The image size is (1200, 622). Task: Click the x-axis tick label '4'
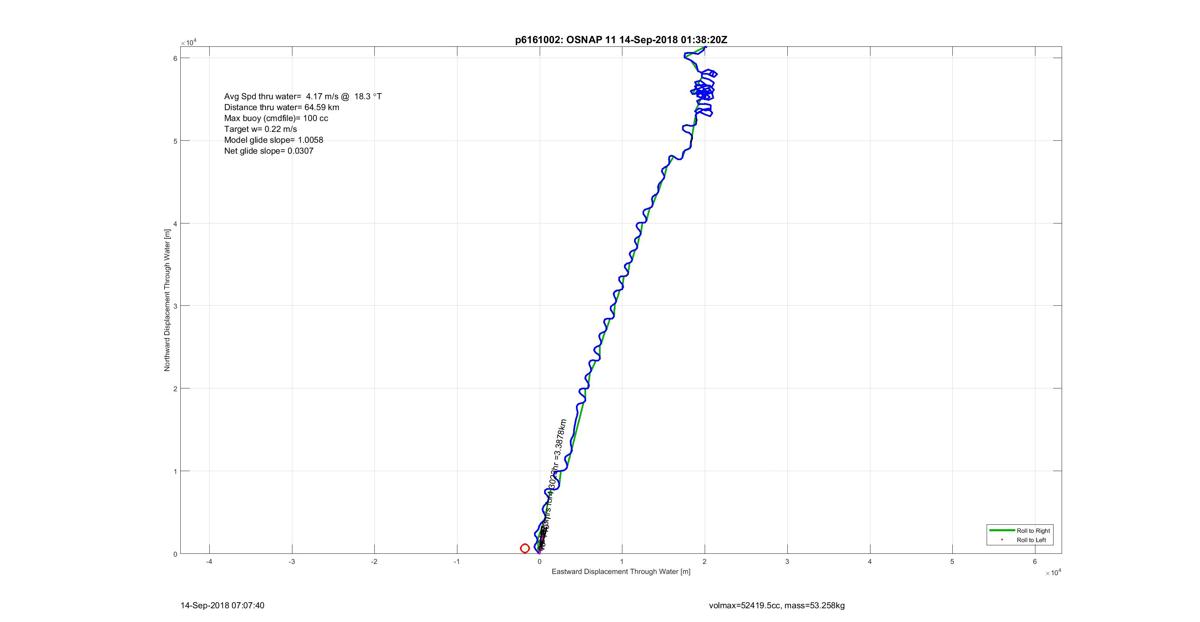(x=870, y=562)
